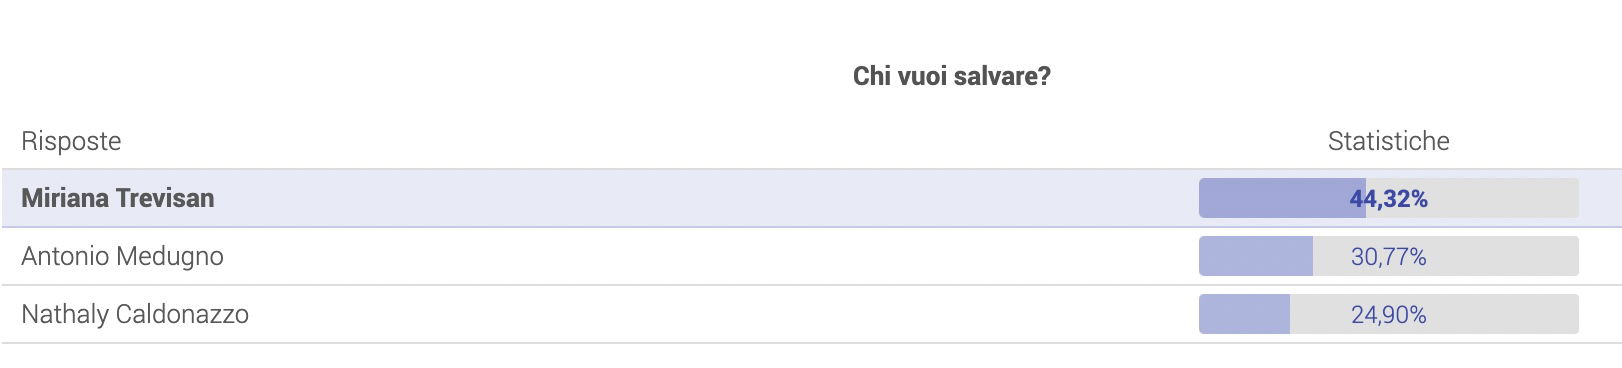Choose the Antonio Medugno answer

[122, 256]
